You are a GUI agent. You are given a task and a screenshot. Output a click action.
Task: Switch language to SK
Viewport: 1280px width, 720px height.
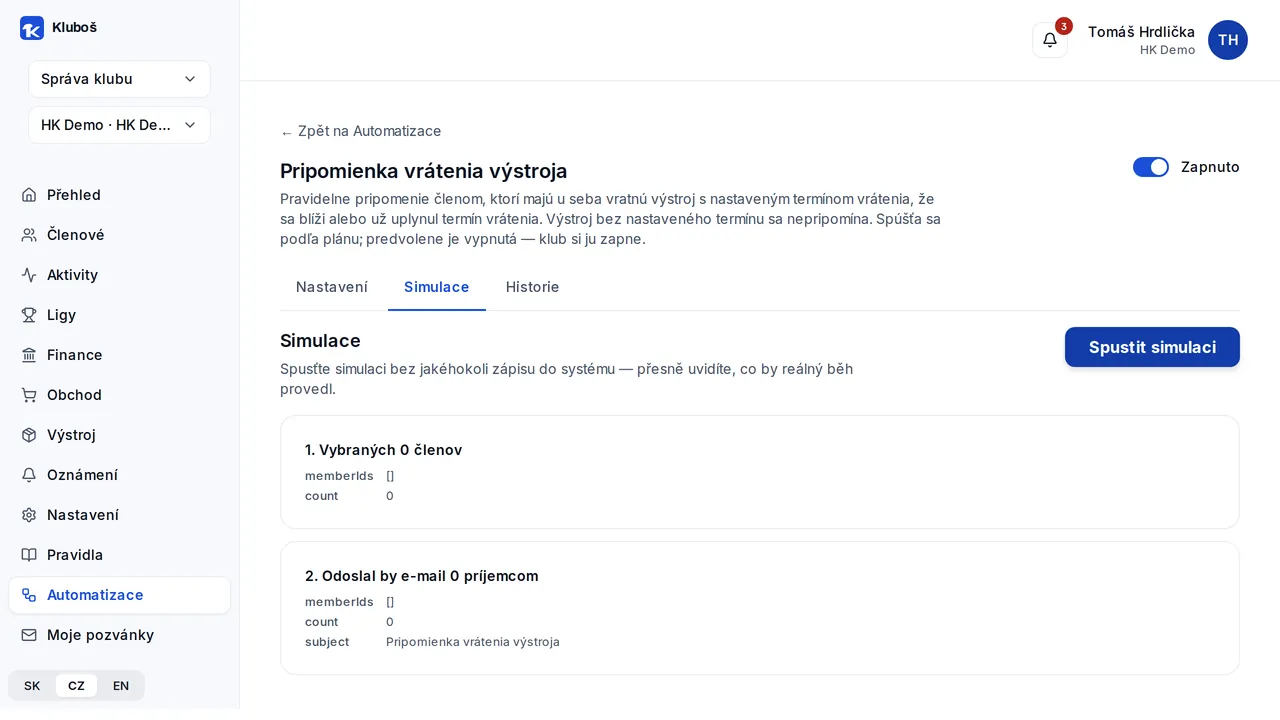tap(32, 686)
